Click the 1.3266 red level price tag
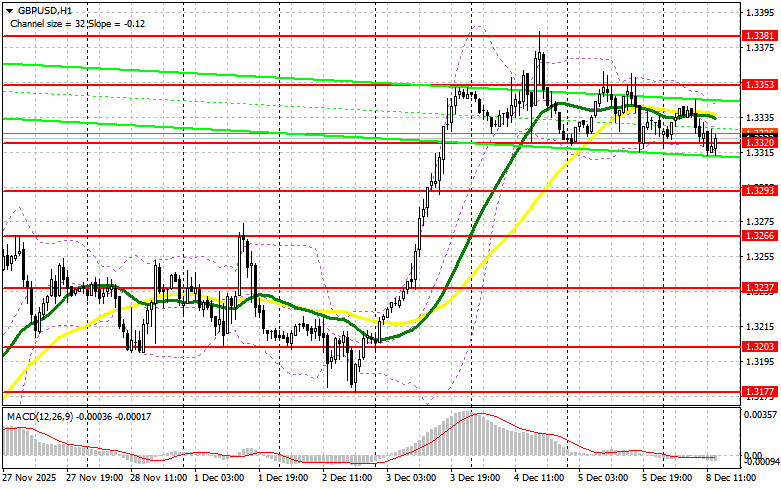 point(760,236)
